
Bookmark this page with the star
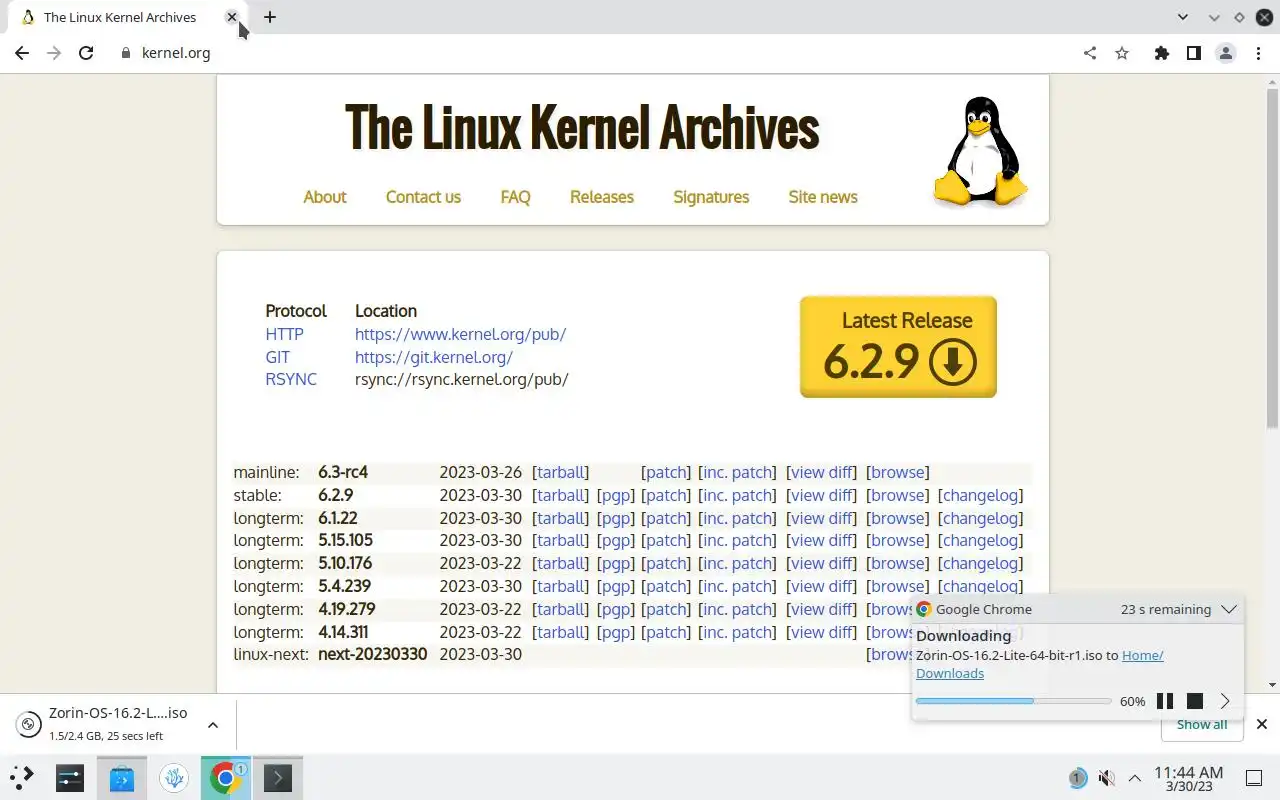(x=1122, y=53)
